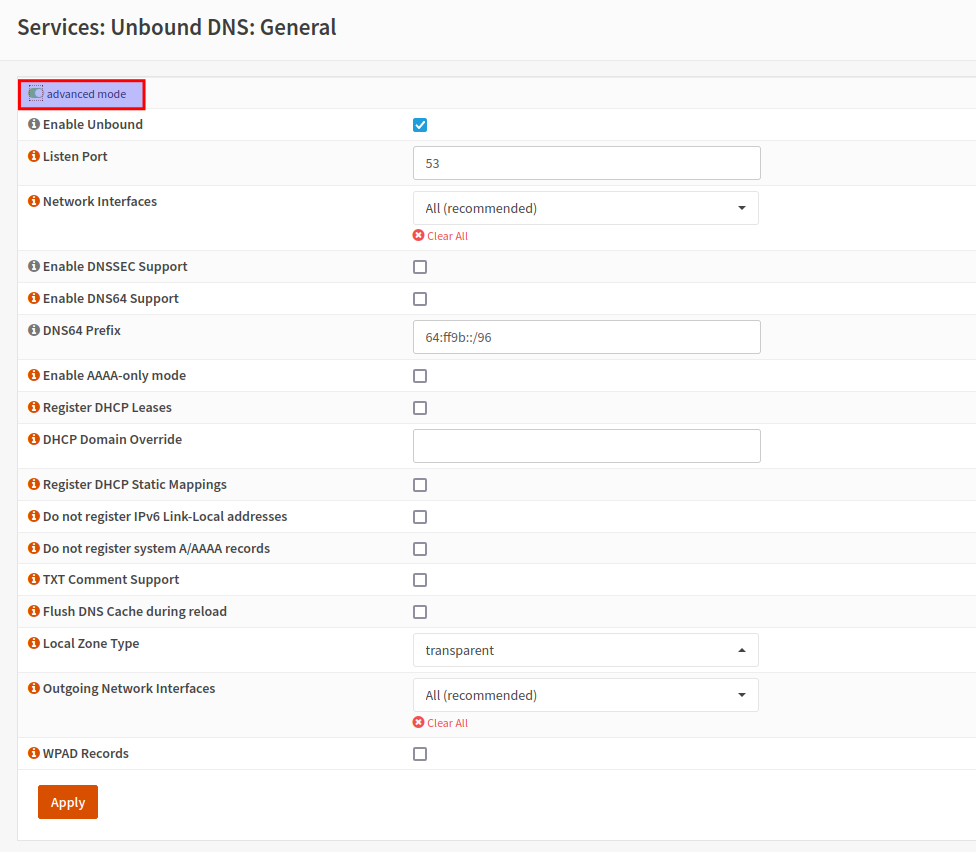The width and height of the screenshot is (976, 852).
Task: Toggle advanced mode switch
Action: click(36, 94)
